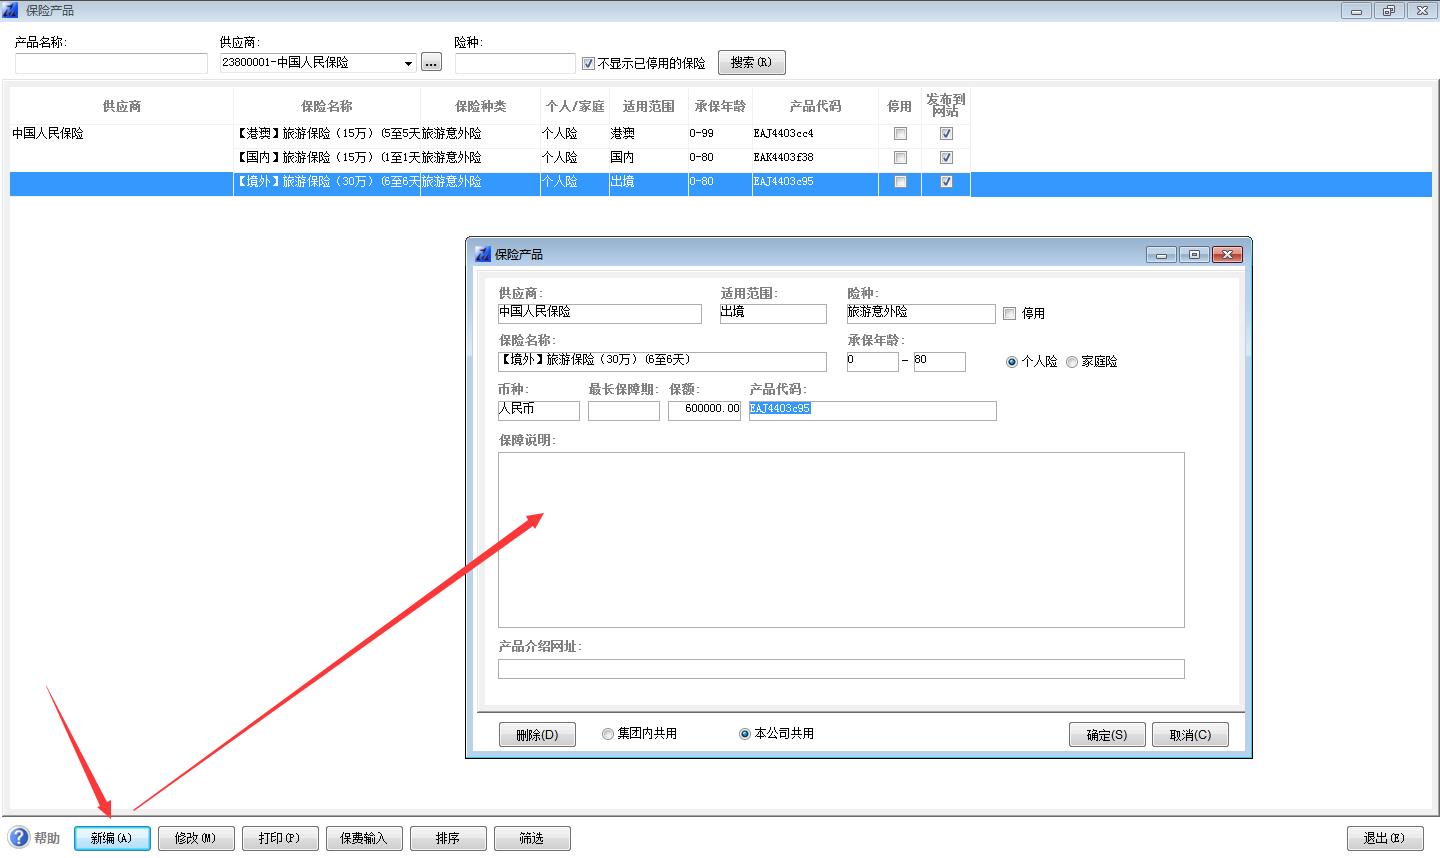The image size is (1440, 858).
Task: Click the ellipsis browse button beside supplier
Action: (x=431, y=63)
